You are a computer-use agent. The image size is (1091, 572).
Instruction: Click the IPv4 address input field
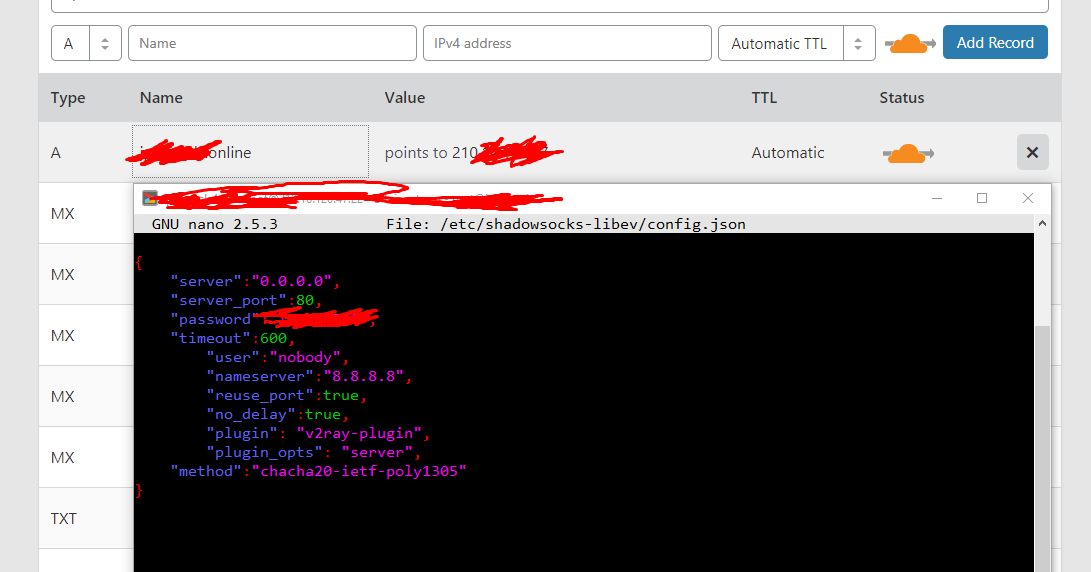(567, 43)
